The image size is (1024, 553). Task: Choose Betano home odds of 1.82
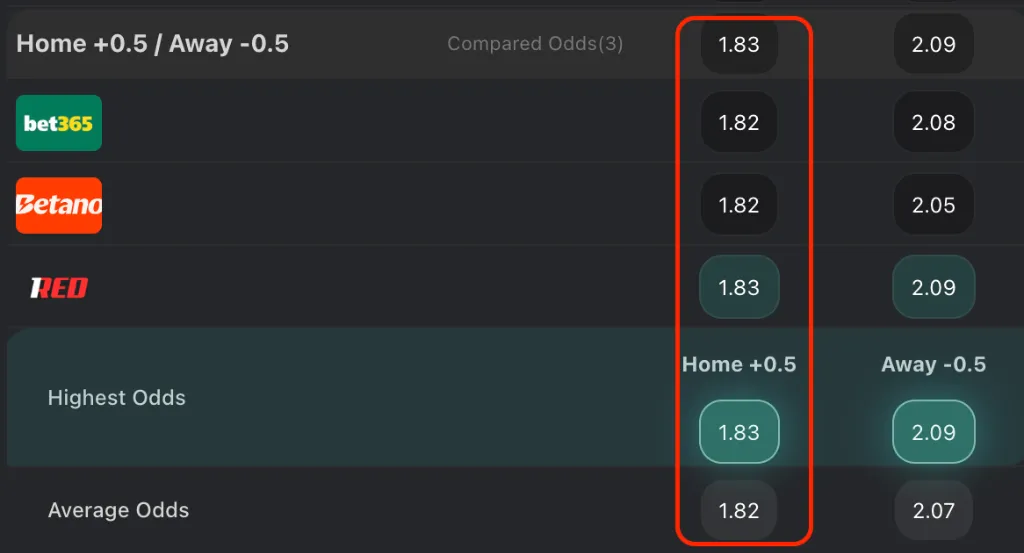tap(739, 205)
